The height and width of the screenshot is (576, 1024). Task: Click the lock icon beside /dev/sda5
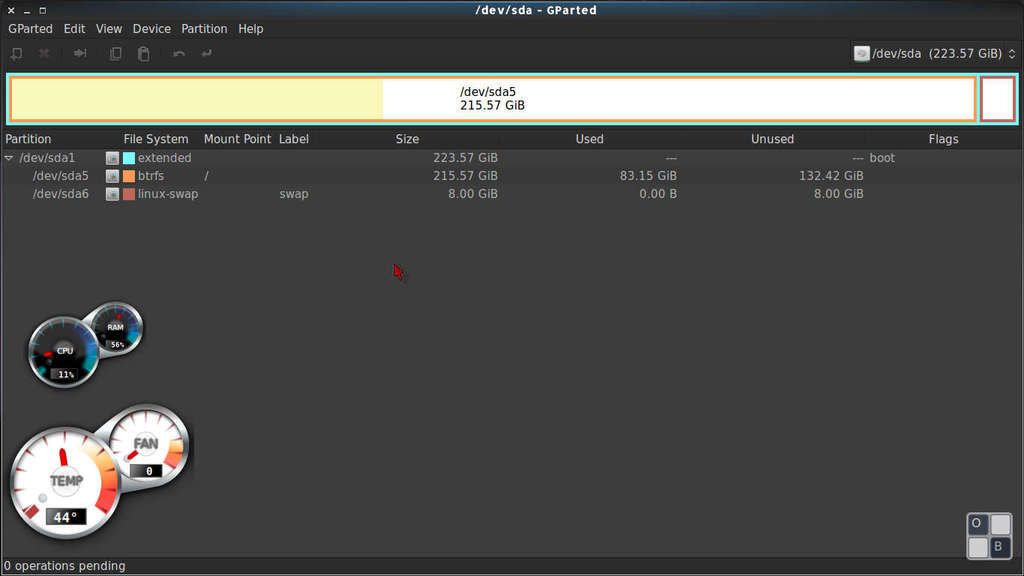[112, 176]
